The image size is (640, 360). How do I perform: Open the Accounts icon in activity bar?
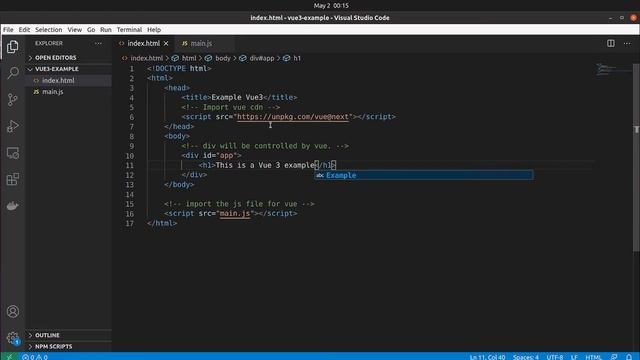point(13,311)
